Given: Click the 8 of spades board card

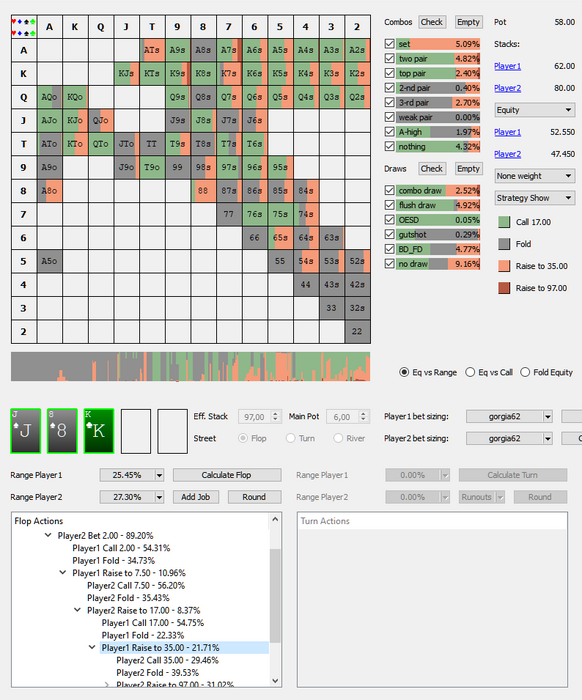Looking at the screenshot, I should coord(62,431).
